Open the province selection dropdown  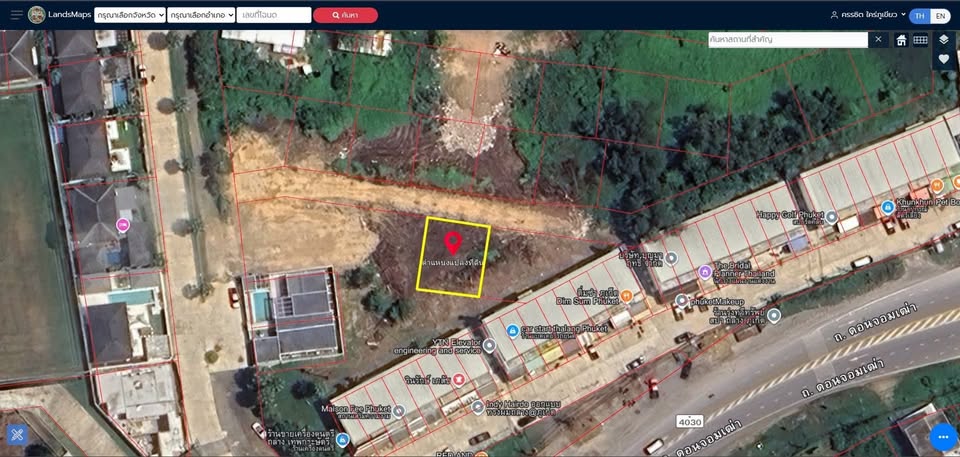pos(130,15)
